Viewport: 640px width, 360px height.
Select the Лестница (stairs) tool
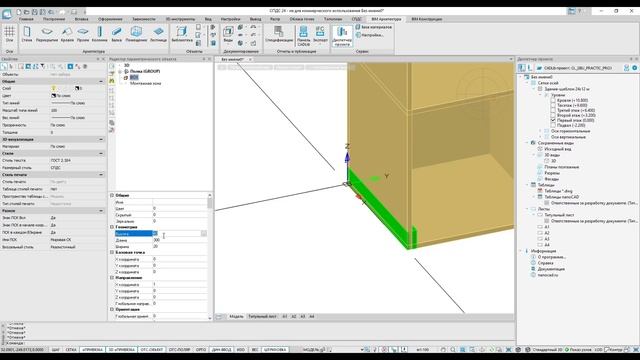[x=158, y=34]
